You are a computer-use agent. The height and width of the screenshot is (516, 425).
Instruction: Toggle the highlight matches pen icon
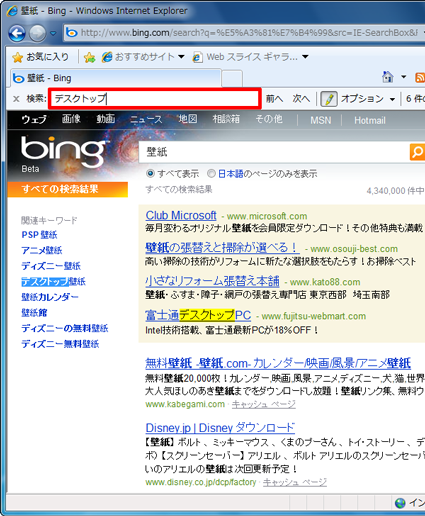tap(329, 99)
